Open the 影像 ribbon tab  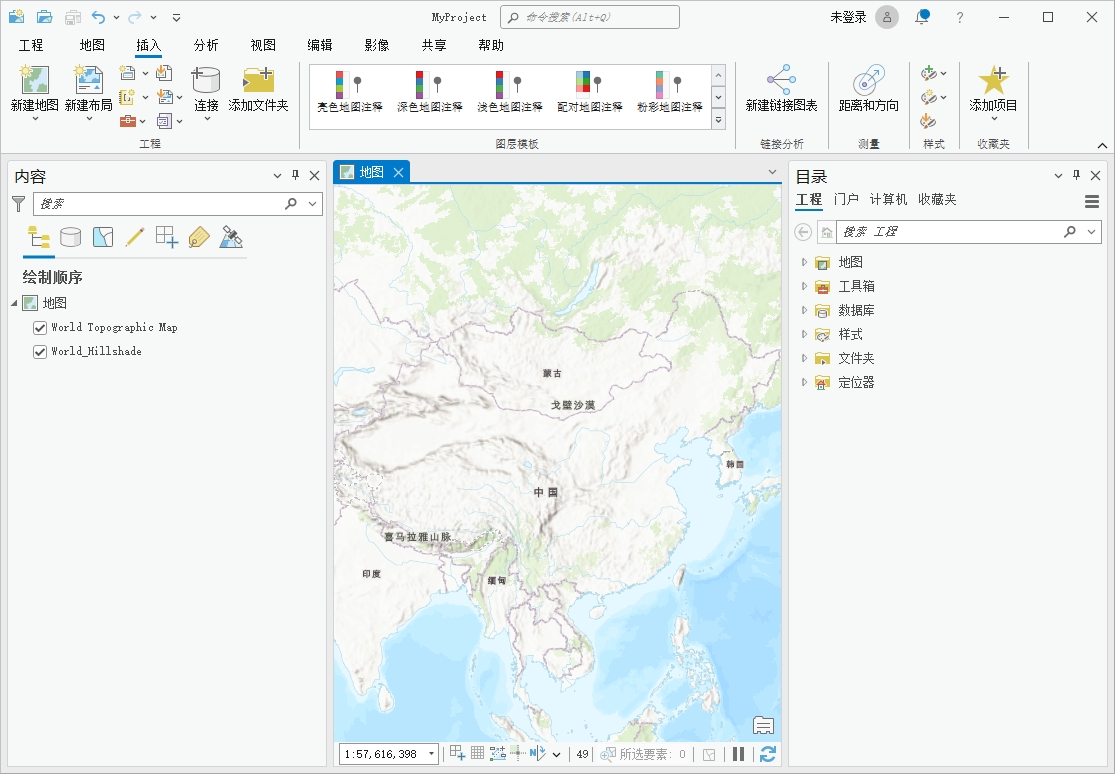pos(376,46)
